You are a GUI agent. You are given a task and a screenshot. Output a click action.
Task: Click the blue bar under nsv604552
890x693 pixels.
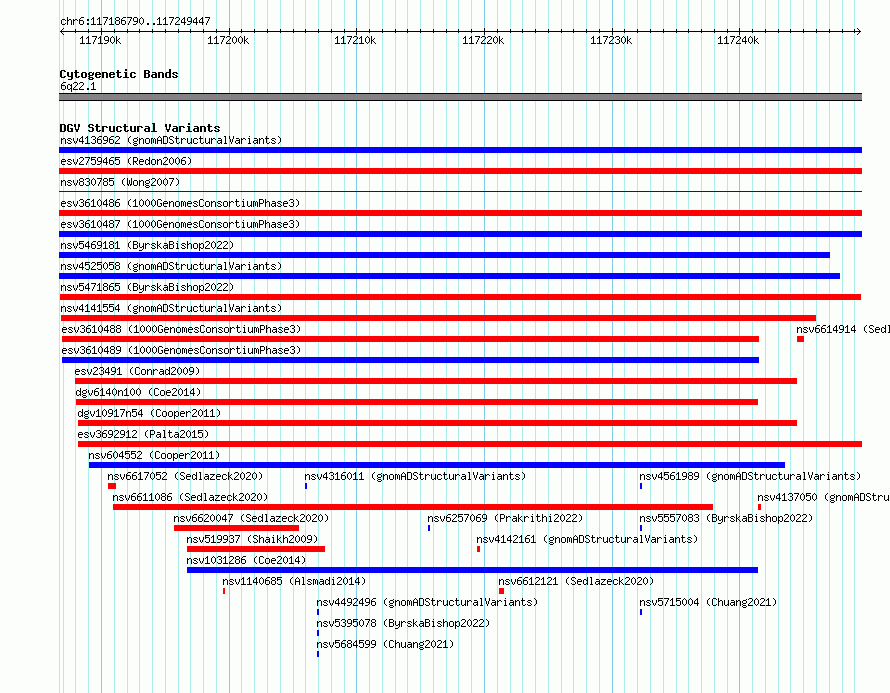click(436, 465)
